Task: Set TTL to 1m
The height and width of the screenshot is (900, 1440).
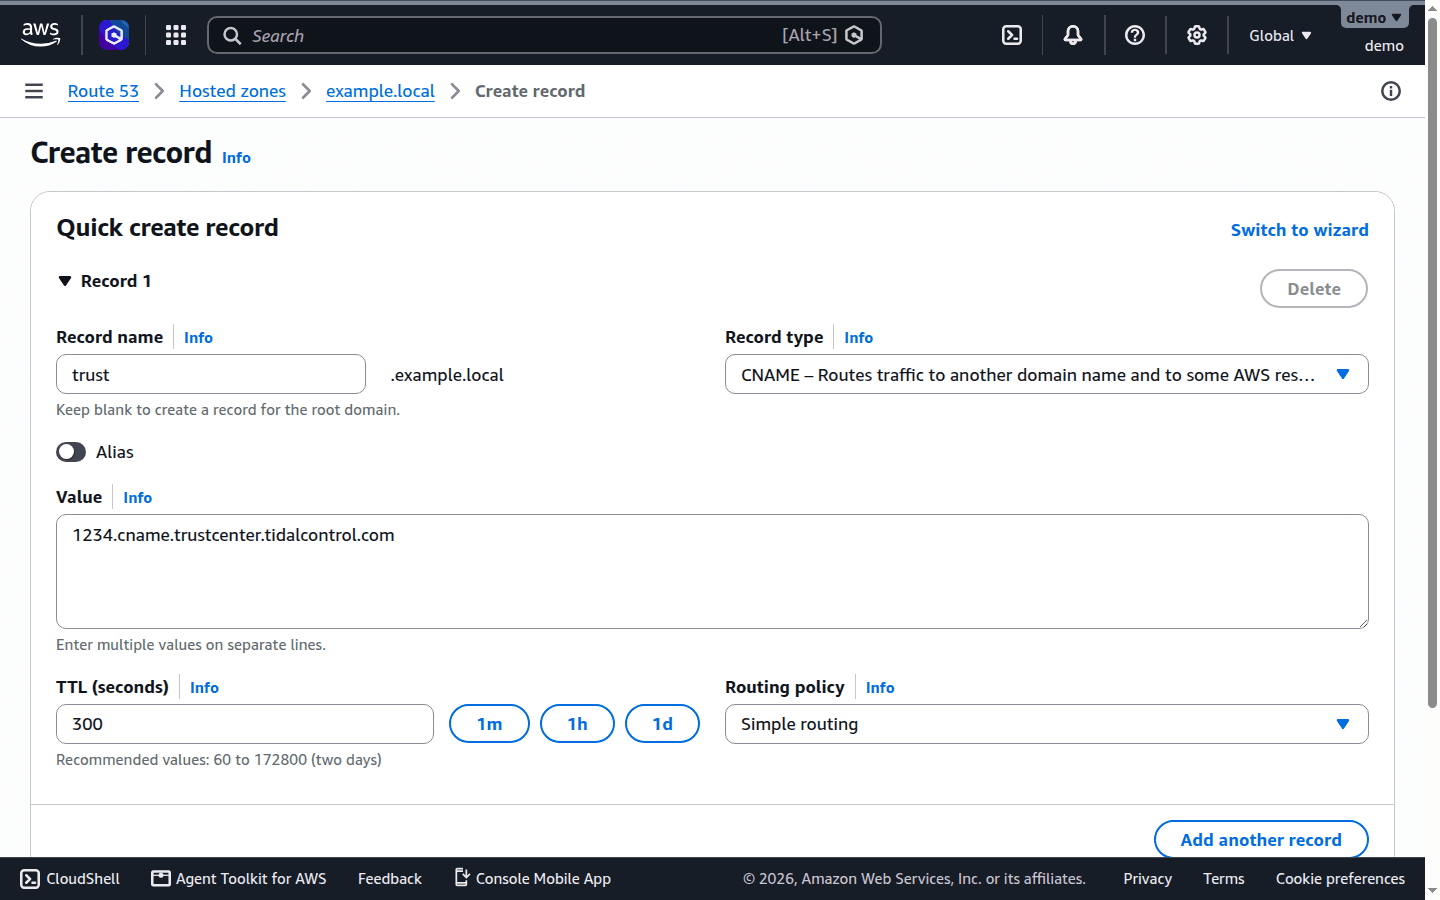Action: pyautogui.click(x=489, y=724)
